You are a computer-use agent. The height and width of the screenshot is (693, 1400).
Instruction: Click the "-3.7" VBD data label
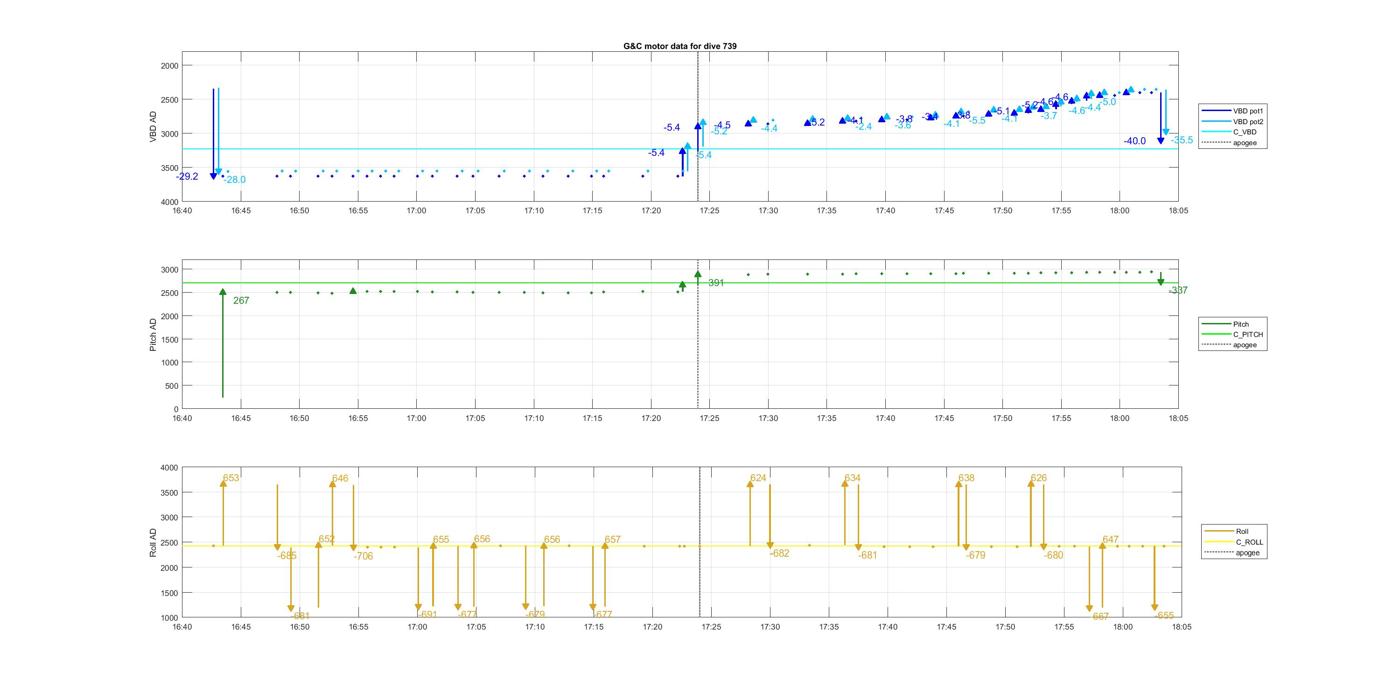point(1048,116)
